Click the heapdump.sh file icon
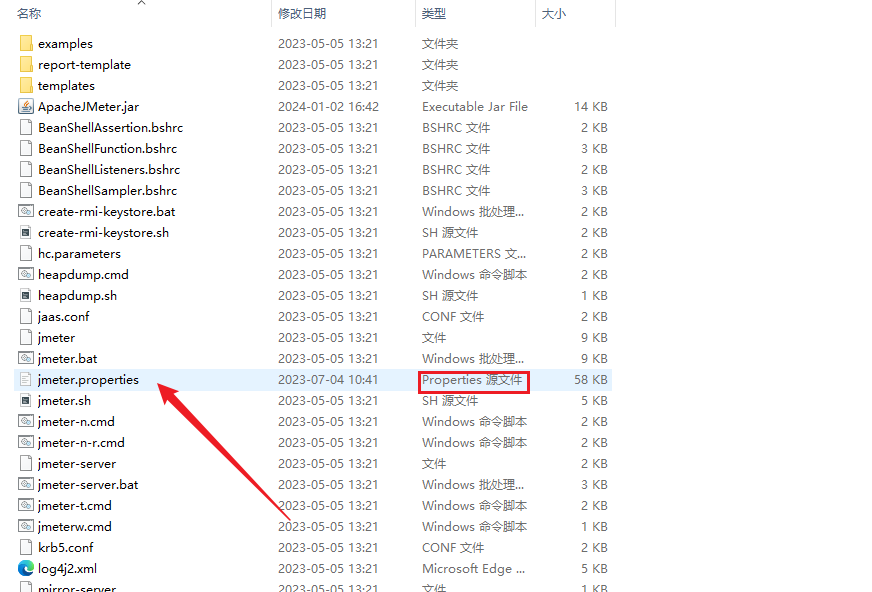 tap(26, 295)
